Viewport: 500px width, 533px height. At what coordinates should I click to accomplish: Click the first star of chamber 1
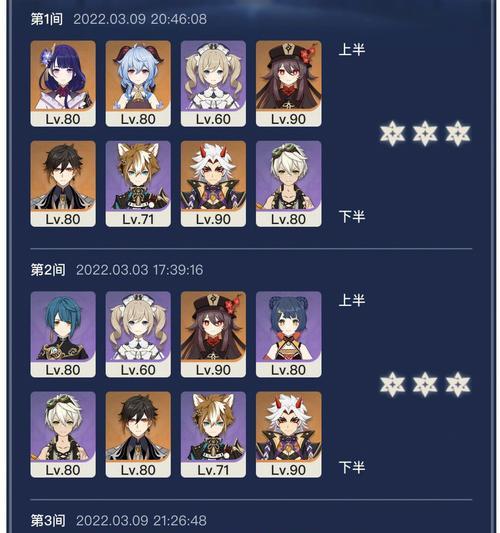(392, 133)
